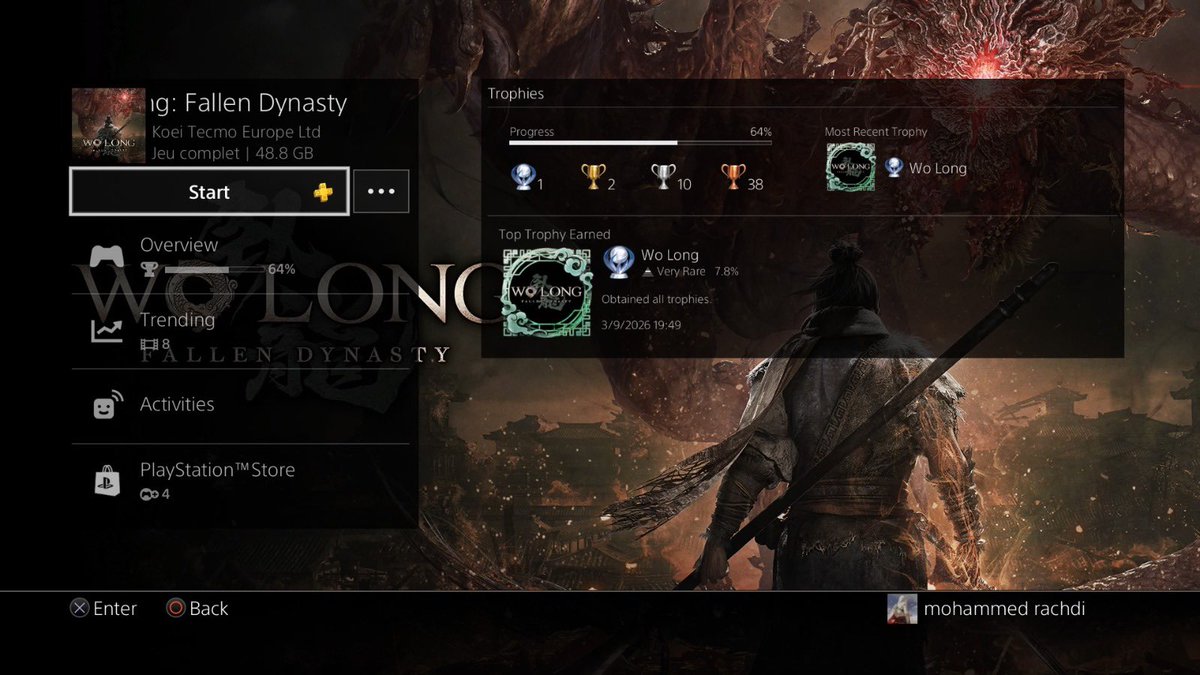Click the 'Trophies' panel heading
This screenshot has height=675, width=1200.
[516, 94]
